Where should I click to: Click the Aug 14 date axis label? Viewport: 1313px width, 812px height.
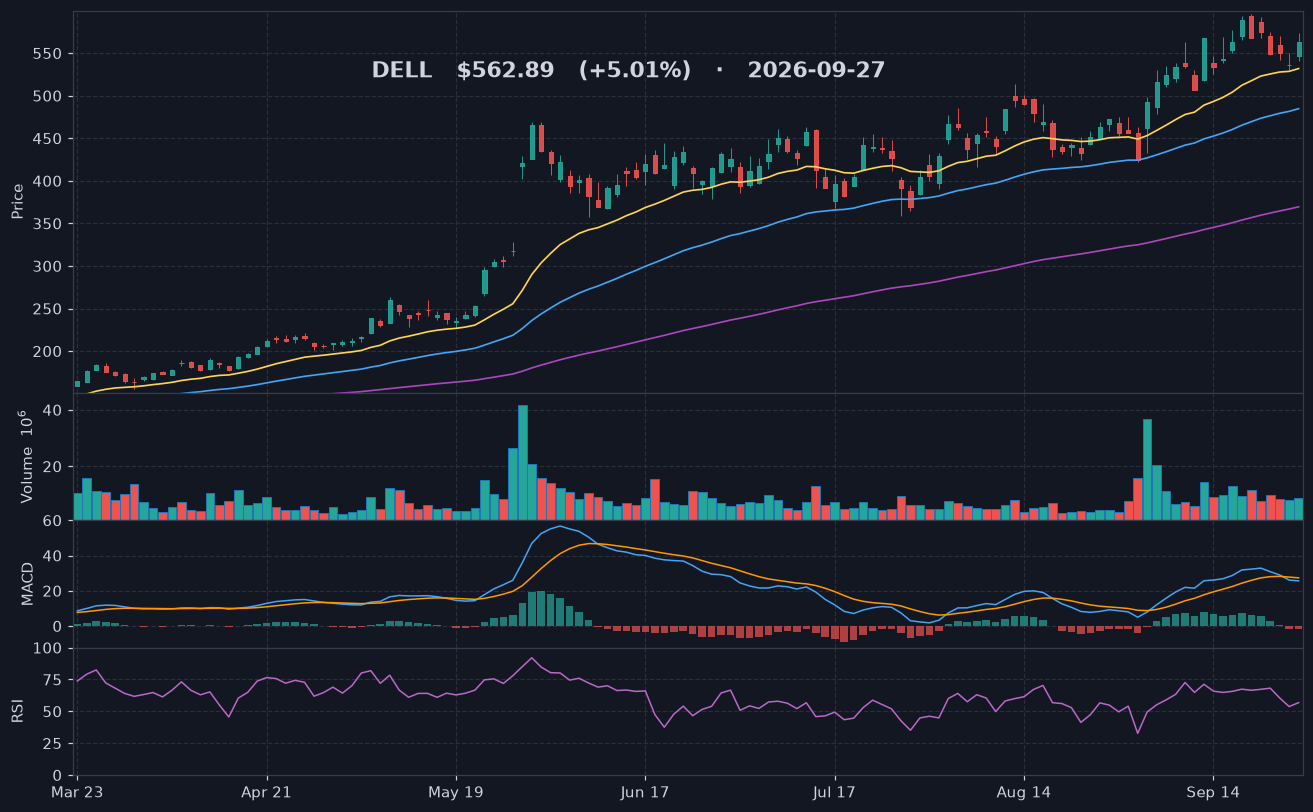coord(1024,792)
